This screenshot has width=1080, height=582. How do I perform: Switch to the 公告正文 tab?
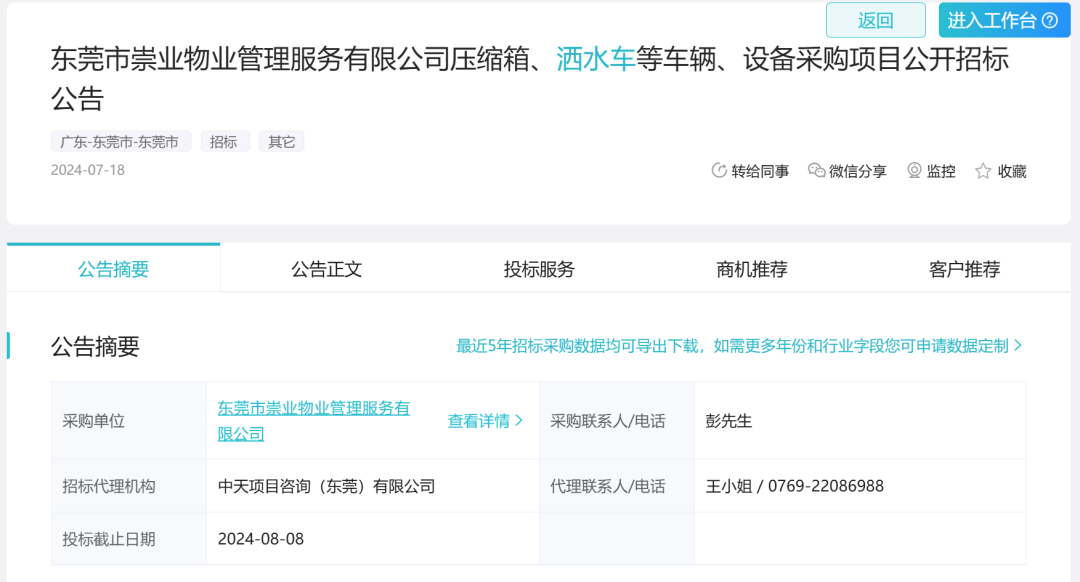326,269
